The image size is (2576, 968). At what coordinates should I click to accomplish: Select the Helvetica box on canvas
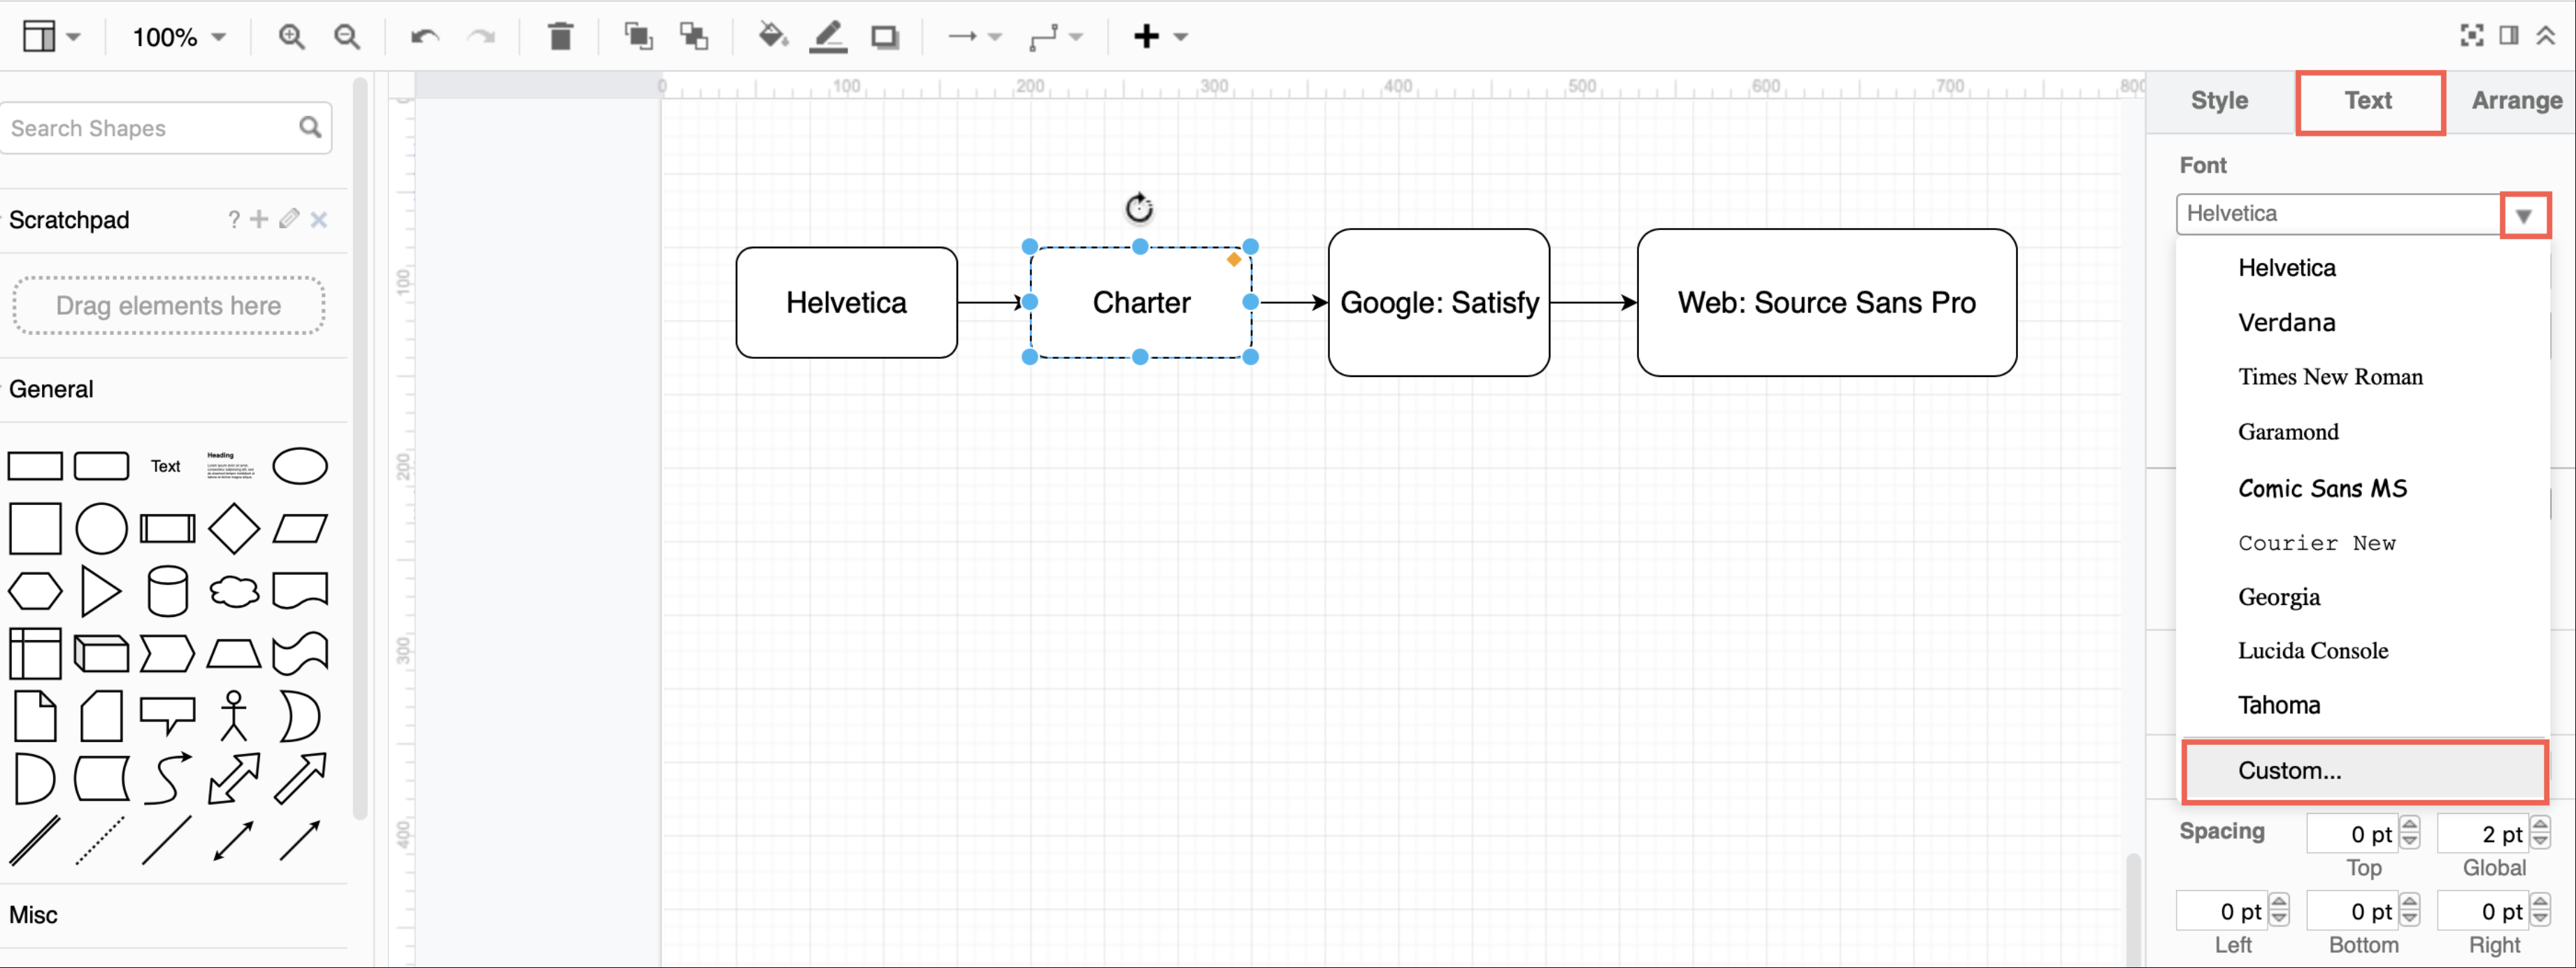coord(846,303)
